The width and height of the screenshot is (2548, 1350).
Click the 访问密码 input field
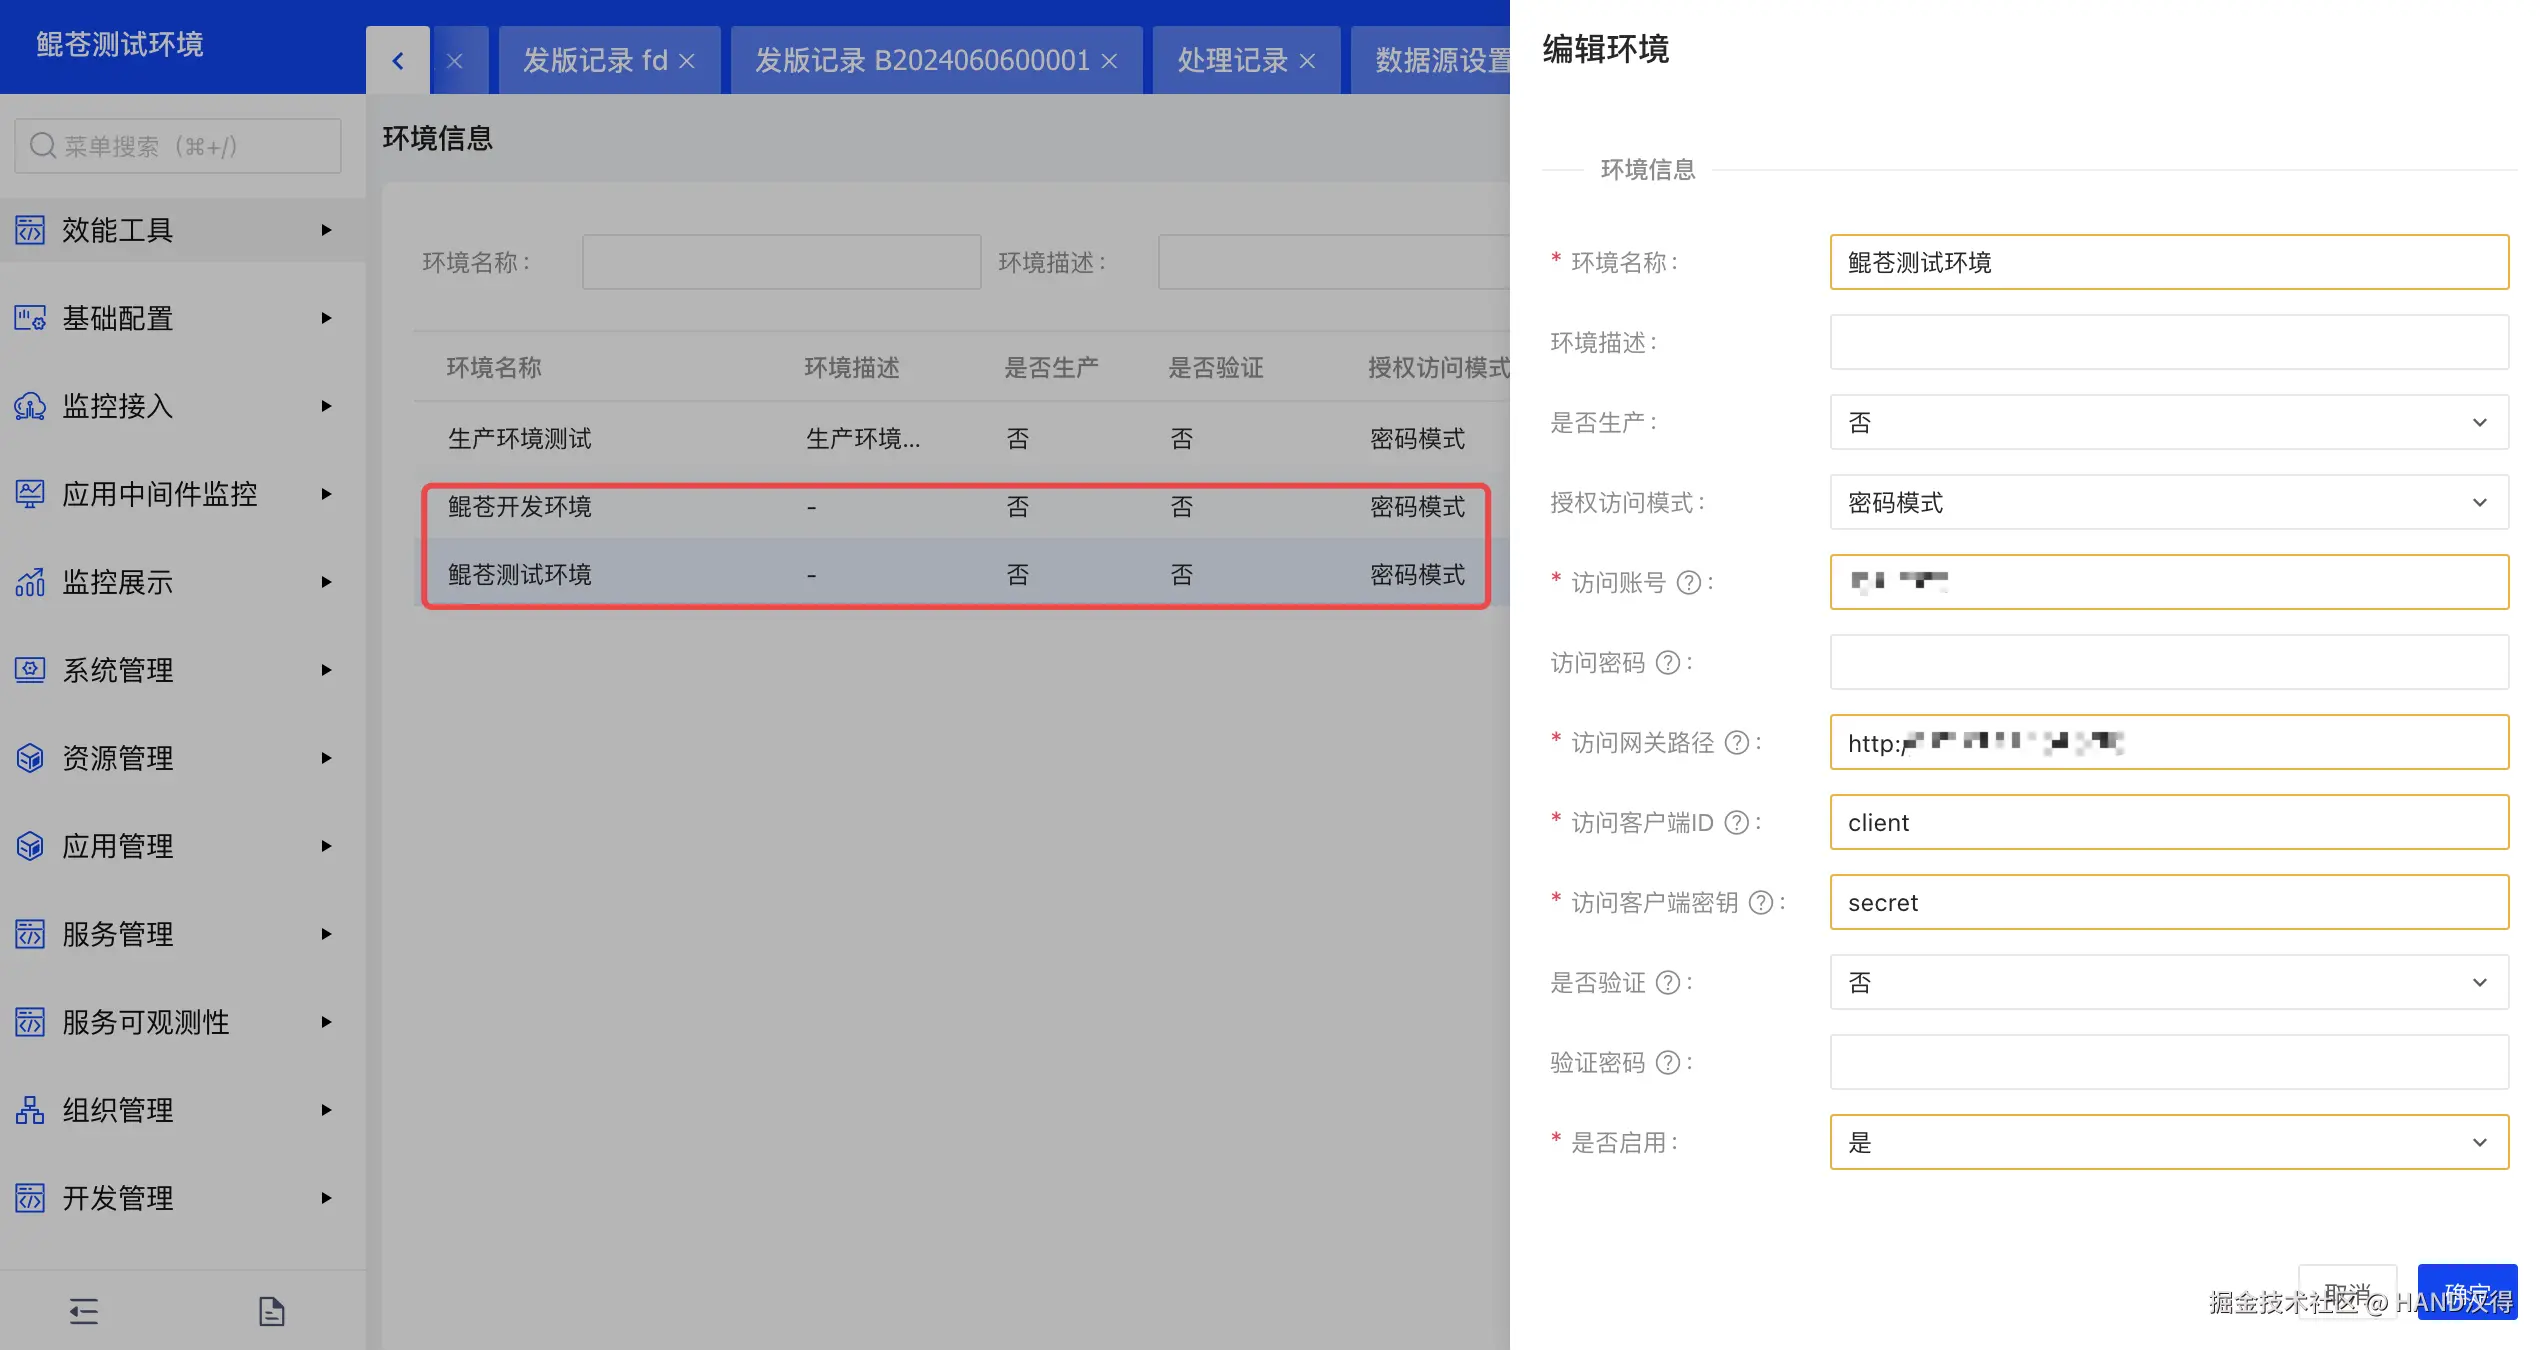pyautogui.click(x=2168, y=663)
